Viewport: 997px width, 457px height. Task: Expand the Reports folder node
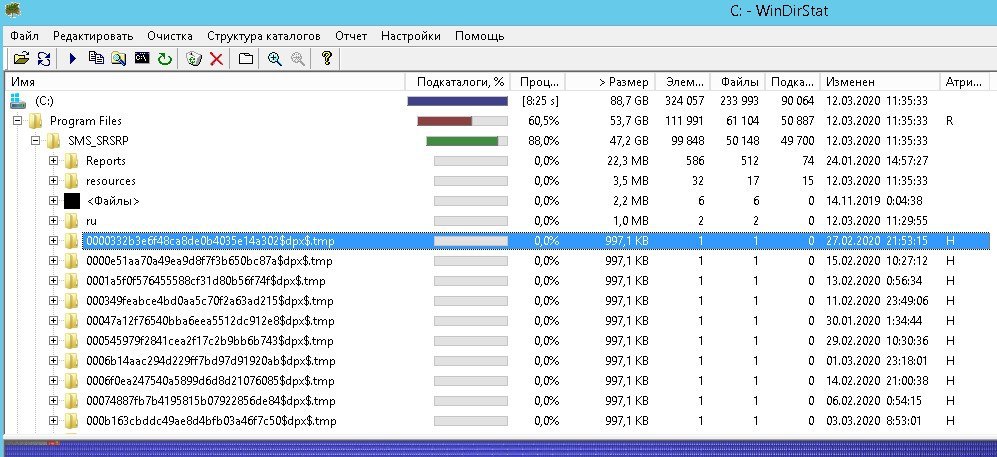tap(53, 161)
